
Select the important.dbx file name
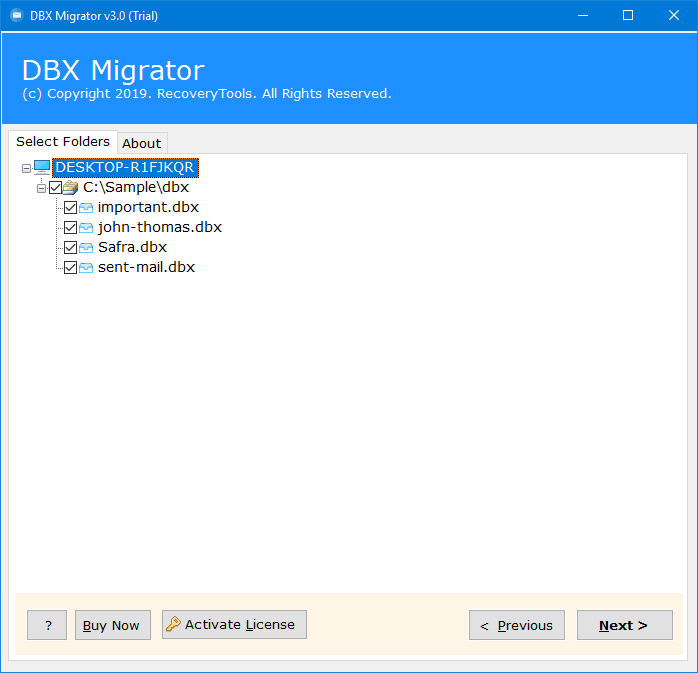point(148,207)
